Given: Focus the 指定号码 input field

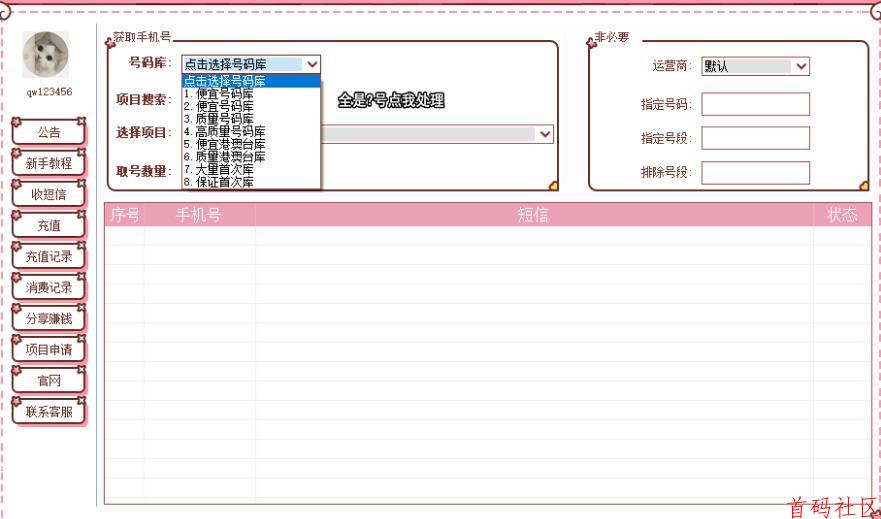Looking at the screenshot, I should pos(755,104).
